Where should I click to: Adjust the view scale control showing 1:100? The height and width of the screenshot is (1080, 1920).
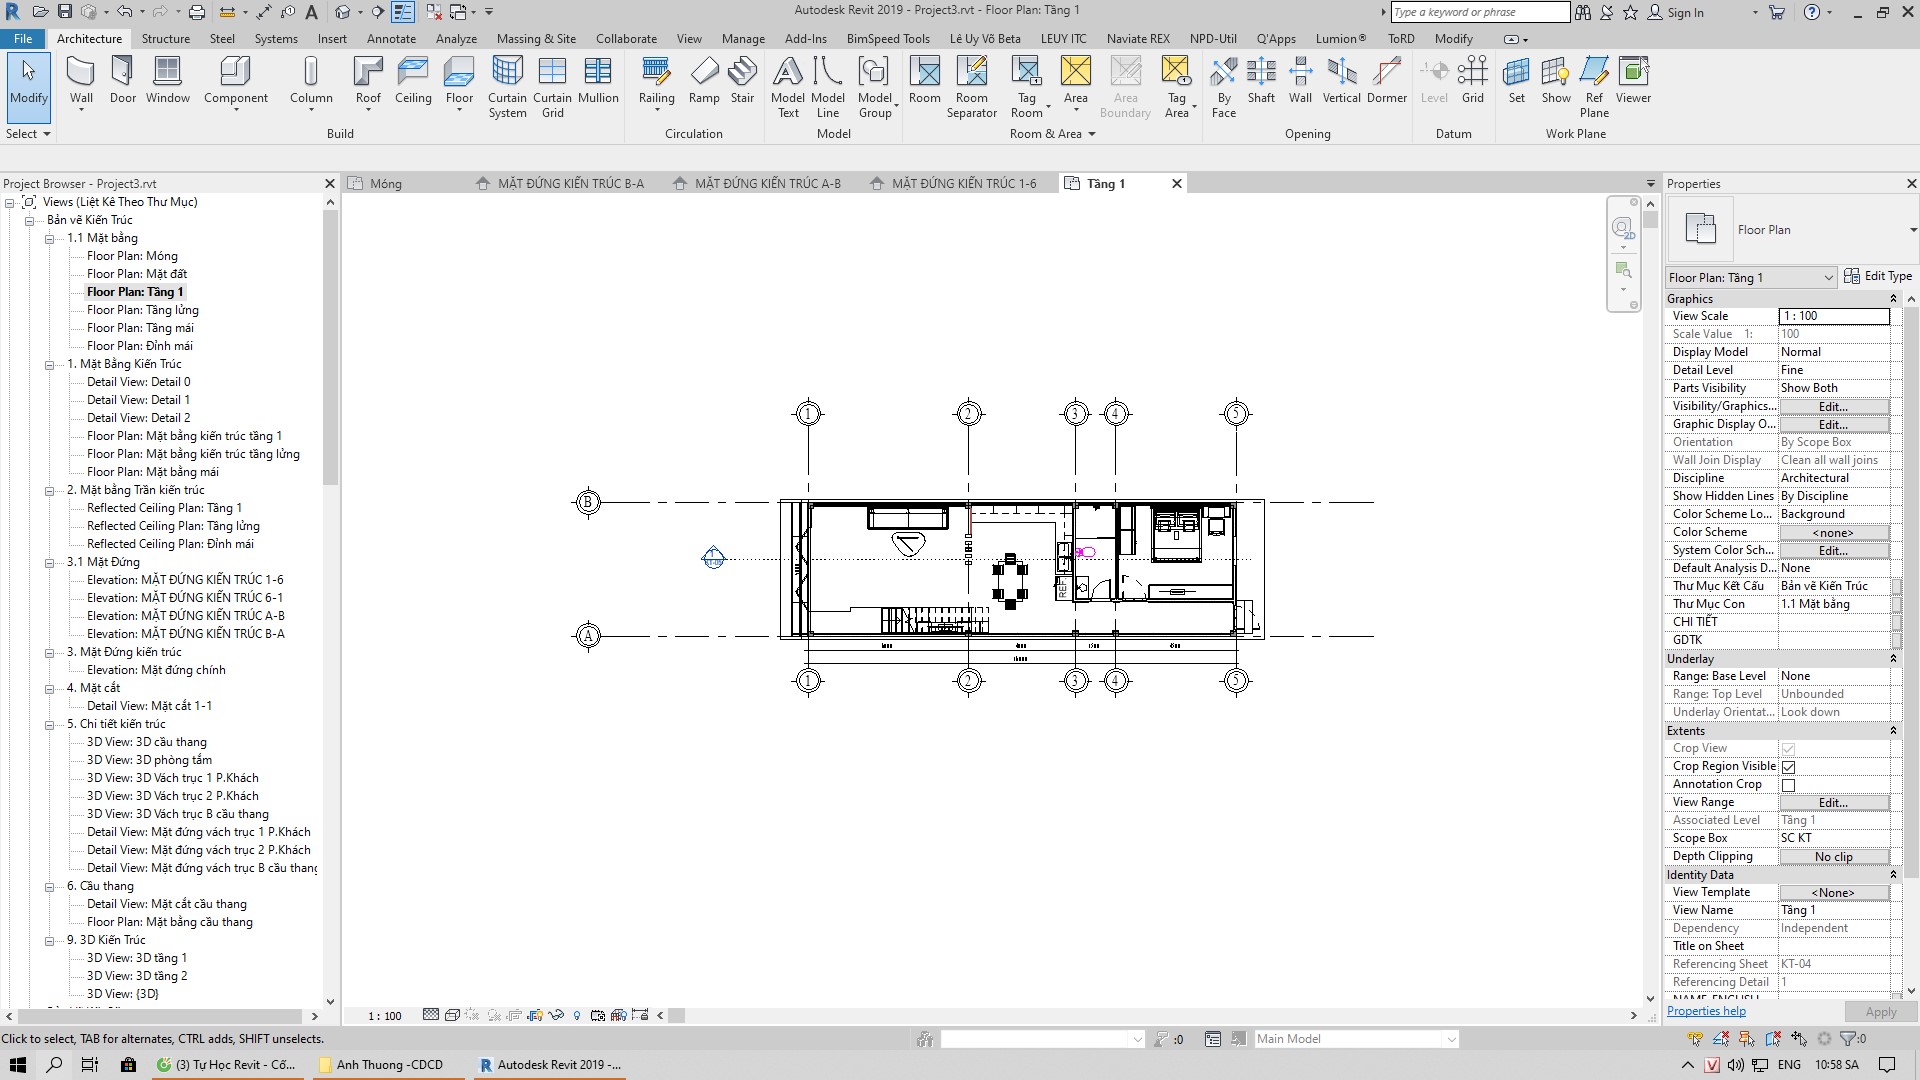click(384, 1015)
